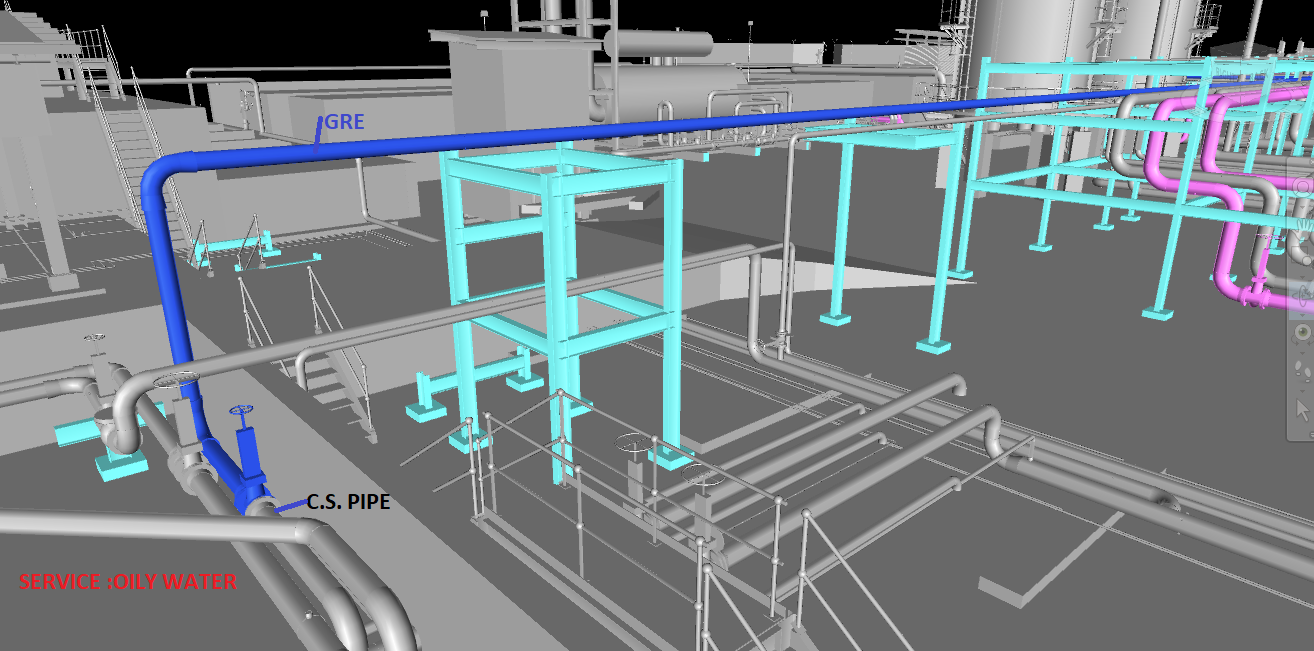The height and width of the screenshot is (651, 1314).
Task: Select the grey horizontal vessel on rooftop
Action: [657, 44]
